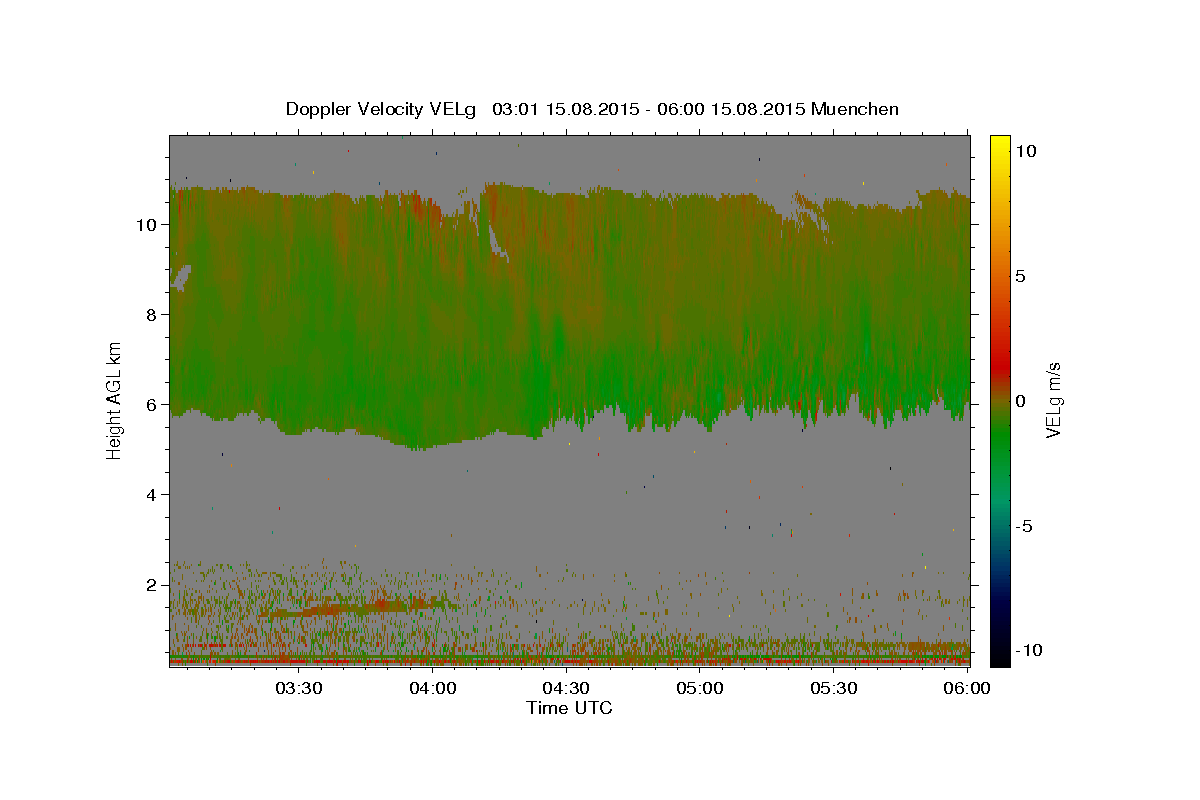Screen dimensions: 1200x800
Task: Click the reddish low-level layer near 1.5 km around 03:45
Action: pos(358,607)
